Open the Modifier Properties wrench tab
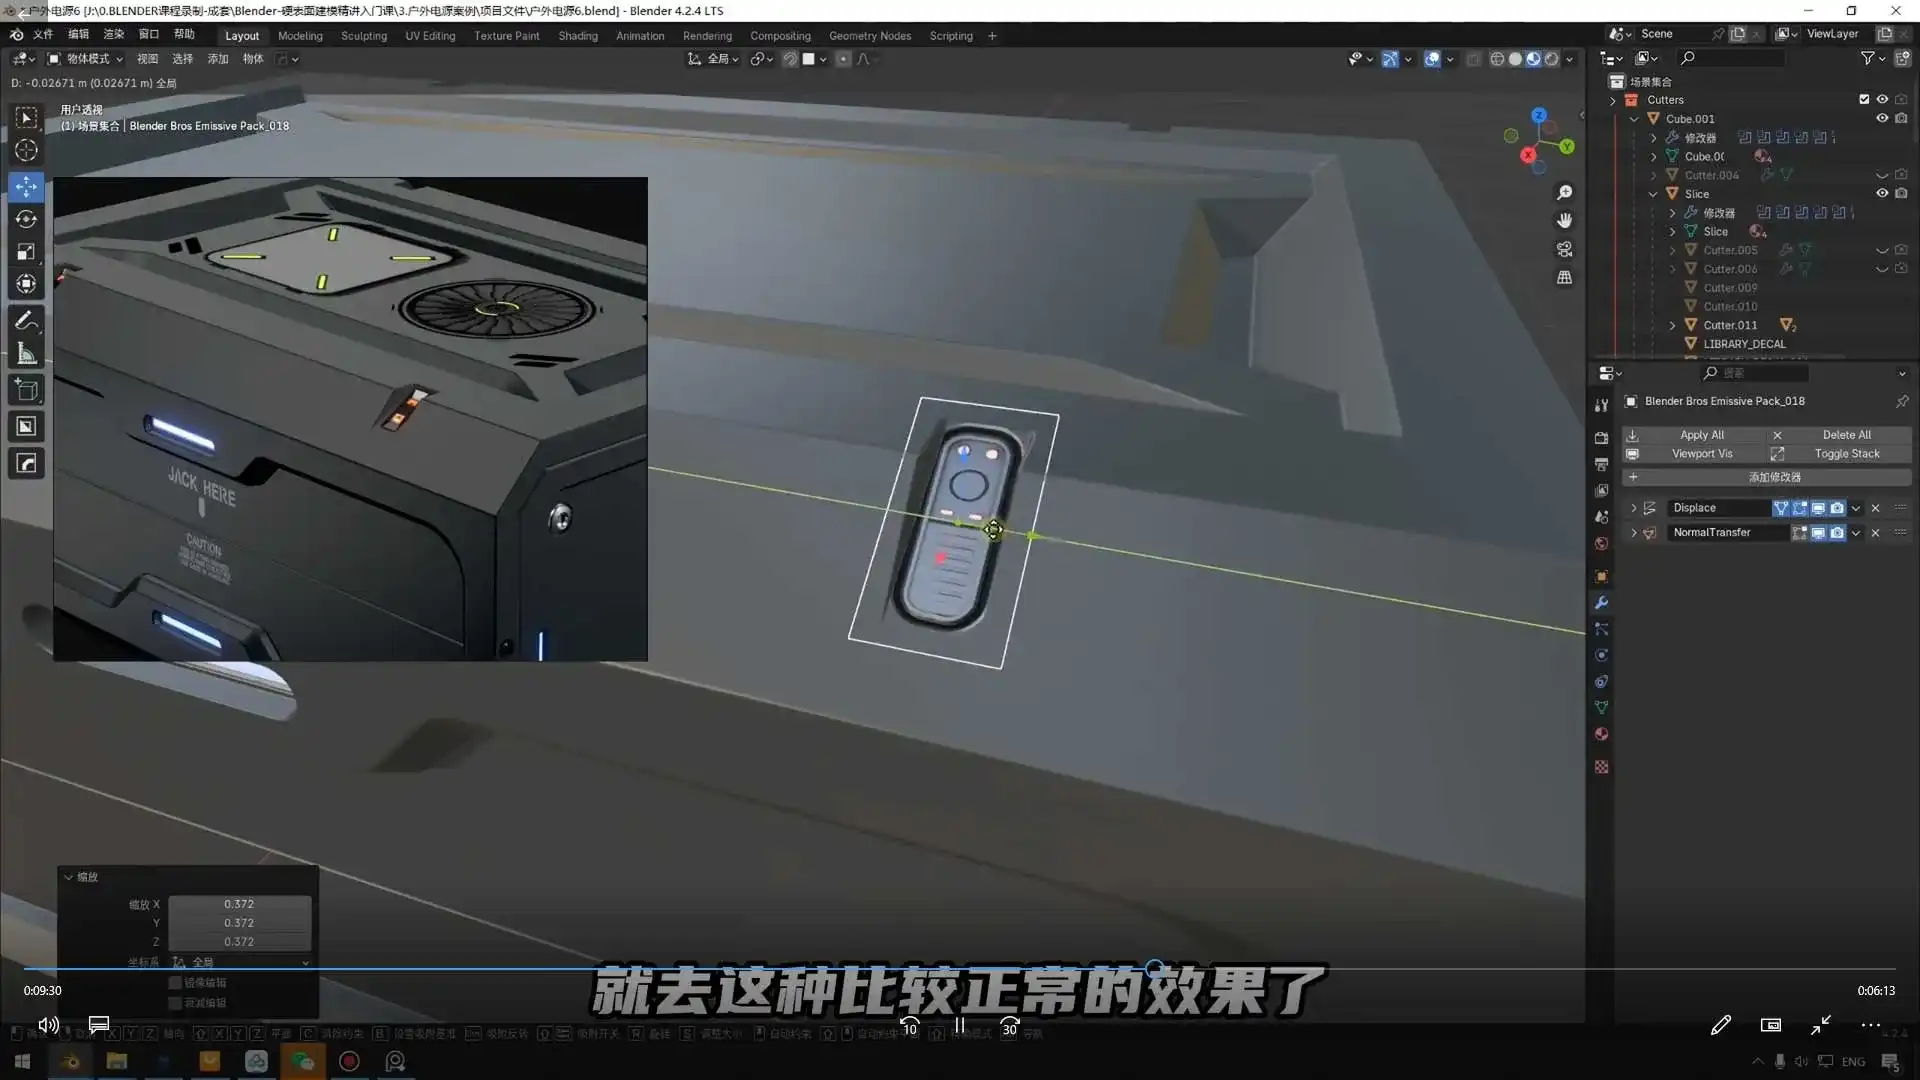 [x=1601, y=603]
